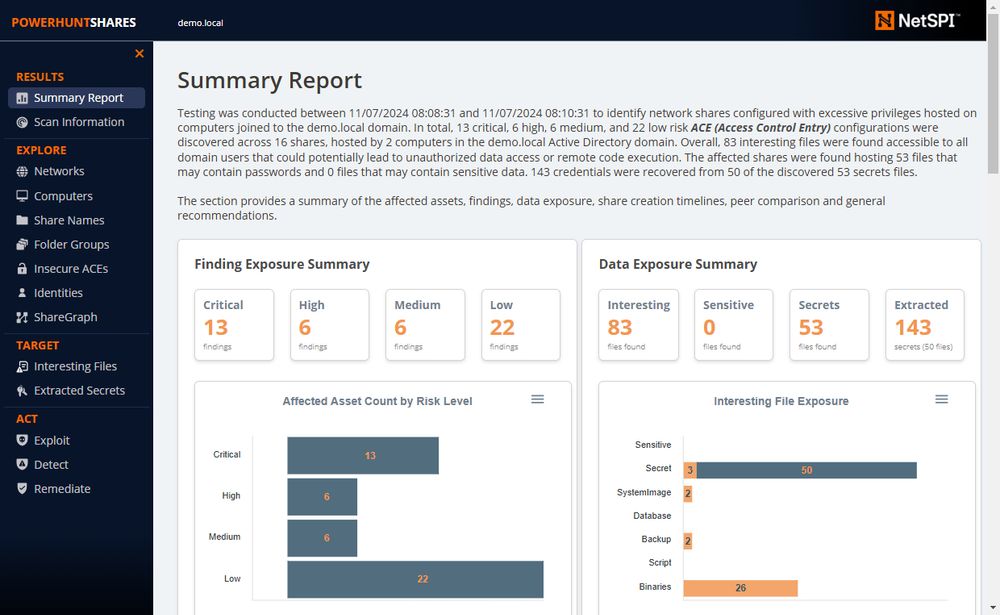Click the High bar in risk chart
The height and width of the screenshot is (615, 1000).
(322, 496)
